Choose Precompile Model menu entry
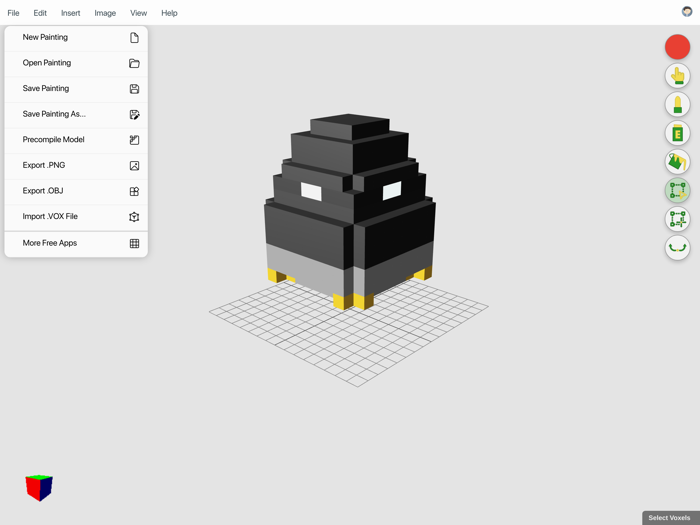The image size is (700, 525). point(76,140)
